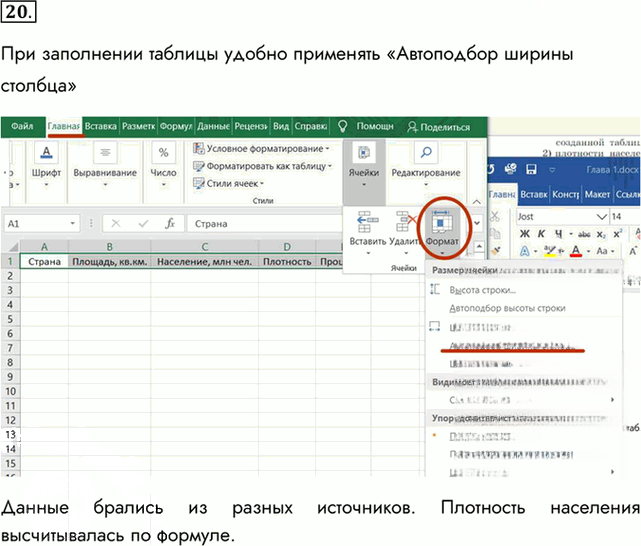This screenshot has height=546, width=641.
Task: Click scroll-up arrow of Excel sheet
Action: pos(479,246)
